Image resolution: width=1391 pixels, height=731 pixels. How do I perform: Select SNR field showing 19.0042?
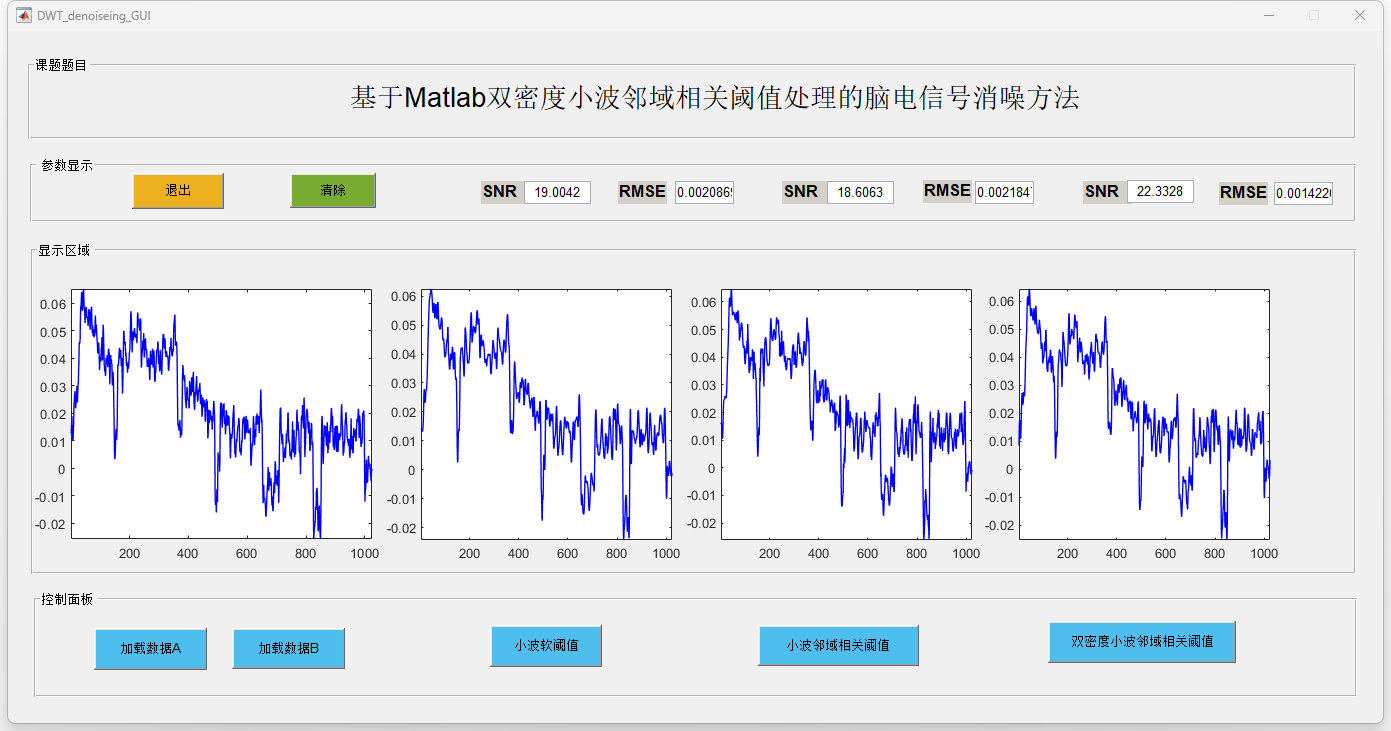click(557, 192)
